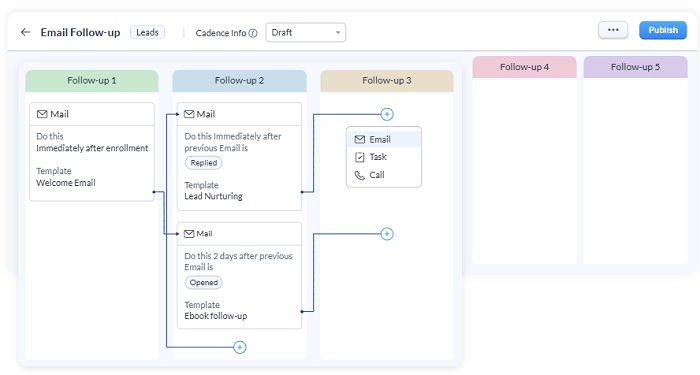Select the Follow-up 2 column header
Image resolution: width=700 pixels, height=375 pixels.
(x=239, y=81)
